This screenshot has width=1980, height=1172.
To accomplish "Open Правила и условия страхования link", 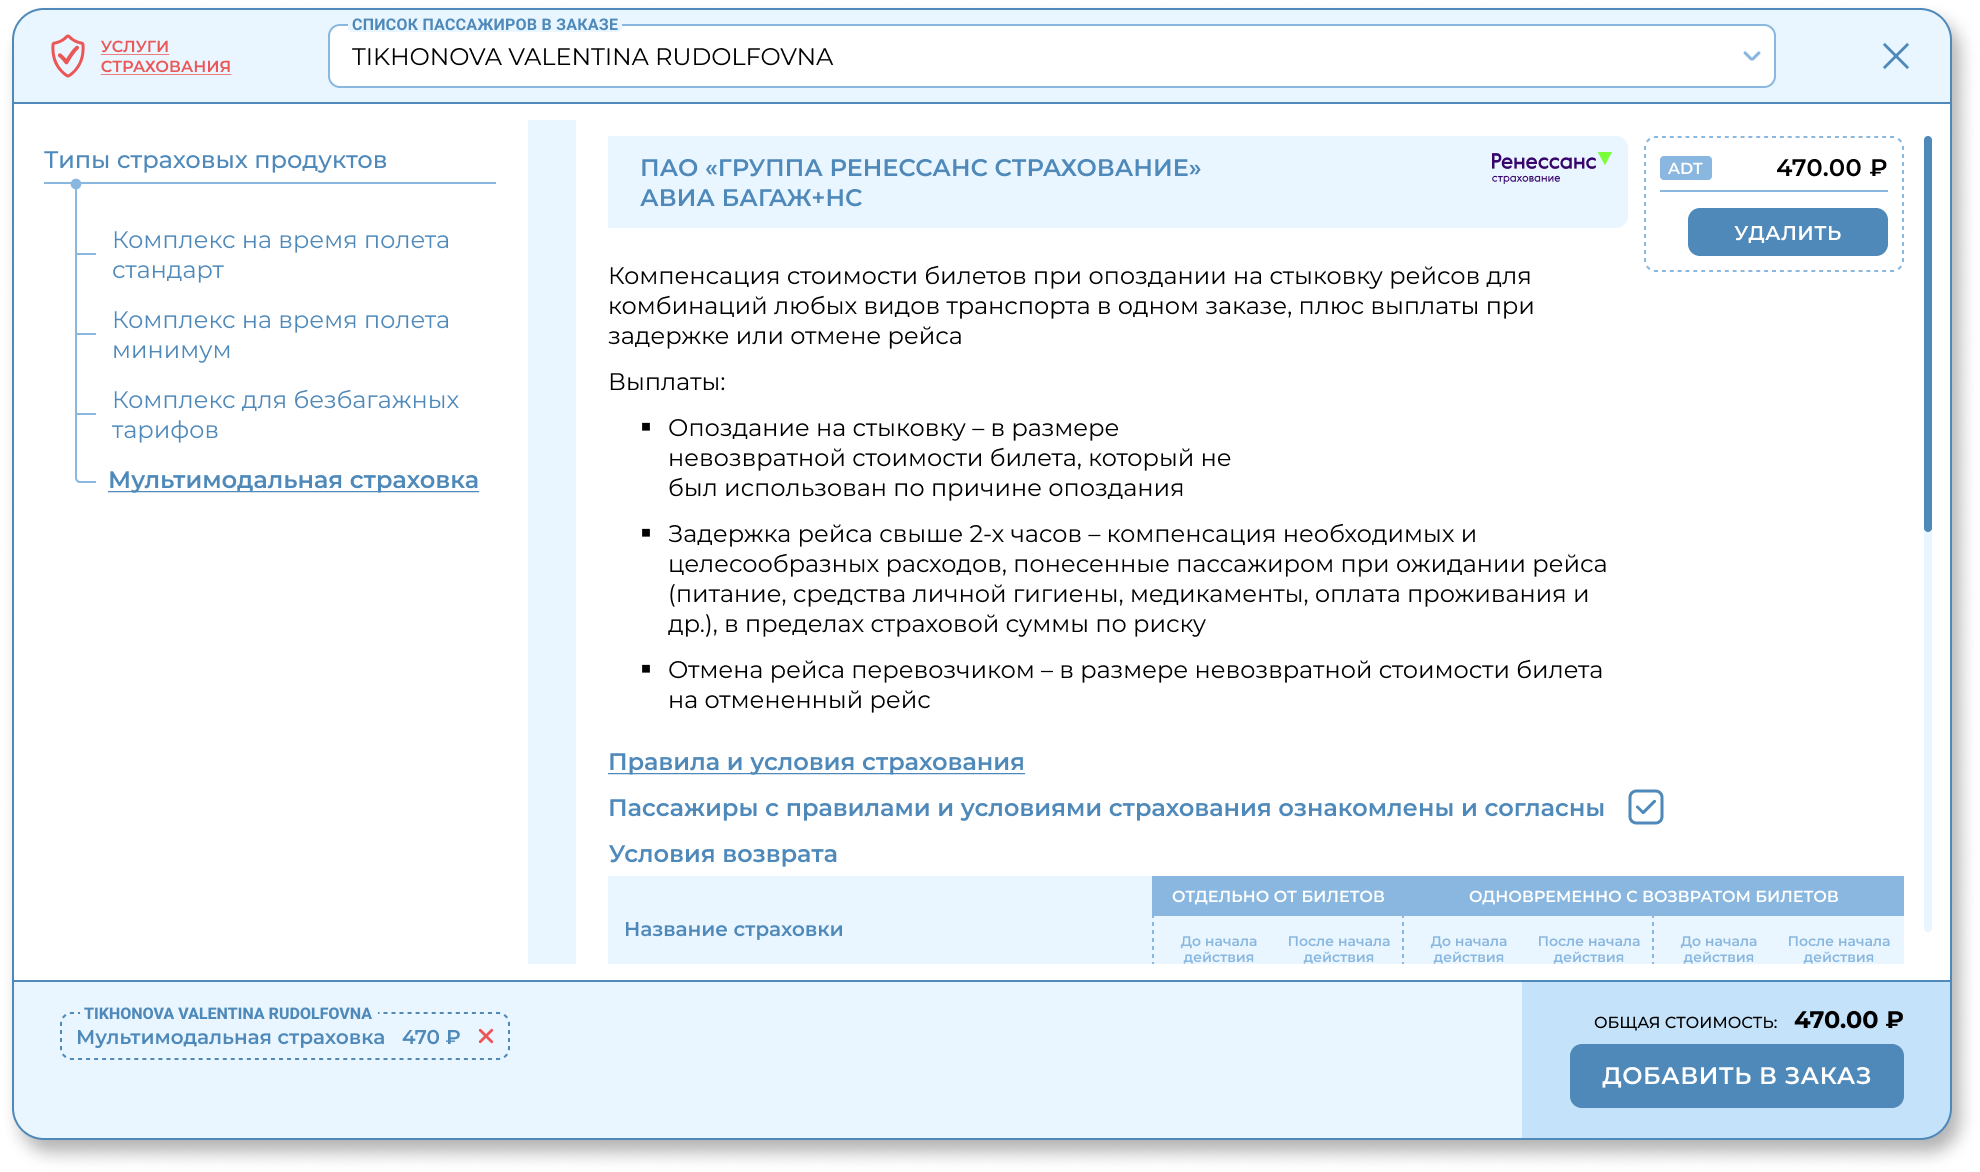I will click(x=816, y=762).
